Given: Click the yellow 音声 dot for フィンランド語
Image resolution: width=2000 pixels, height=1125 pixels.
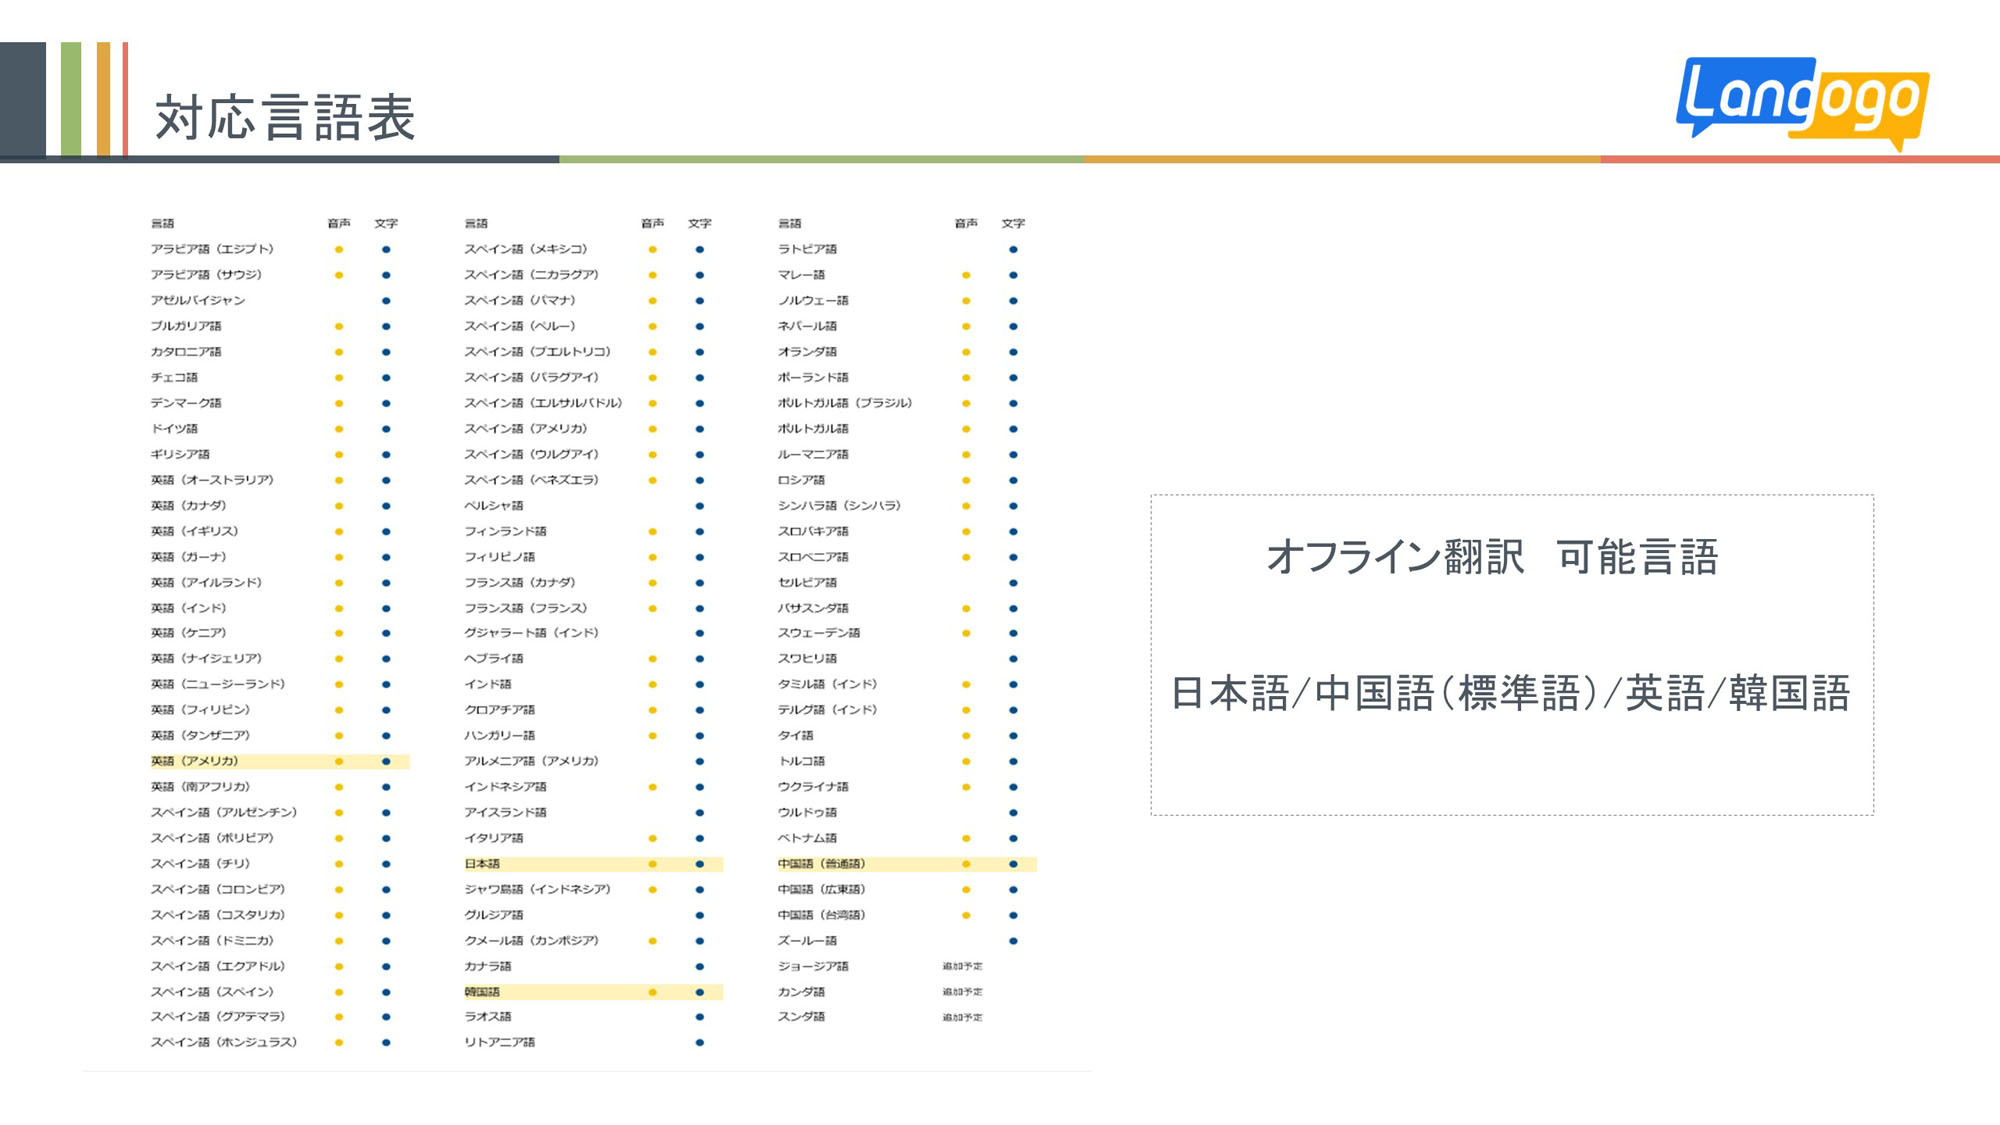Looking at the screenshot, I should (x=652, y=531).
